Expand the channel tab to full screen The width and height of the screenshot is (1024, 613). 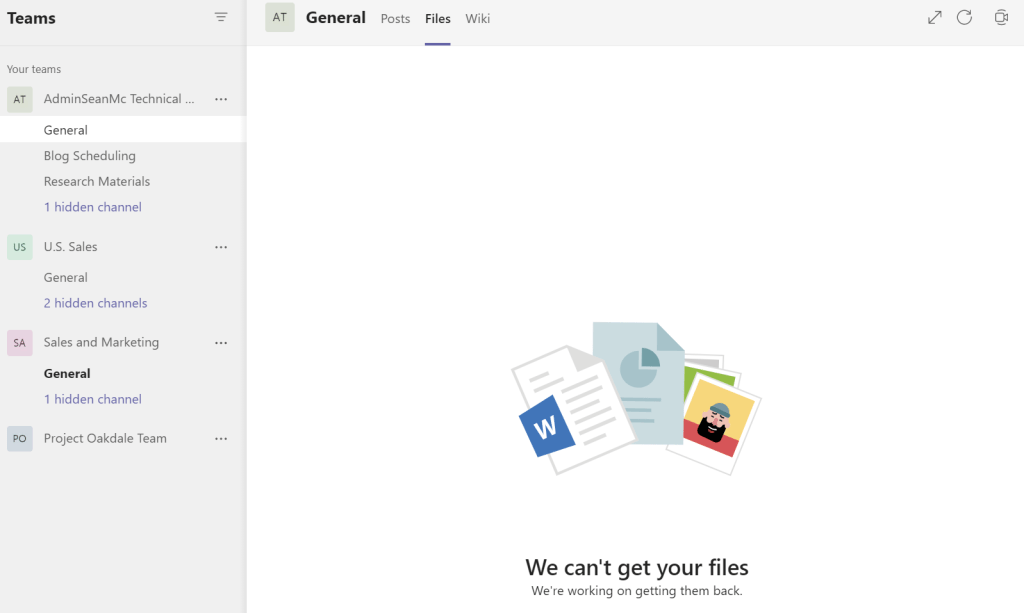pos(934,17)
